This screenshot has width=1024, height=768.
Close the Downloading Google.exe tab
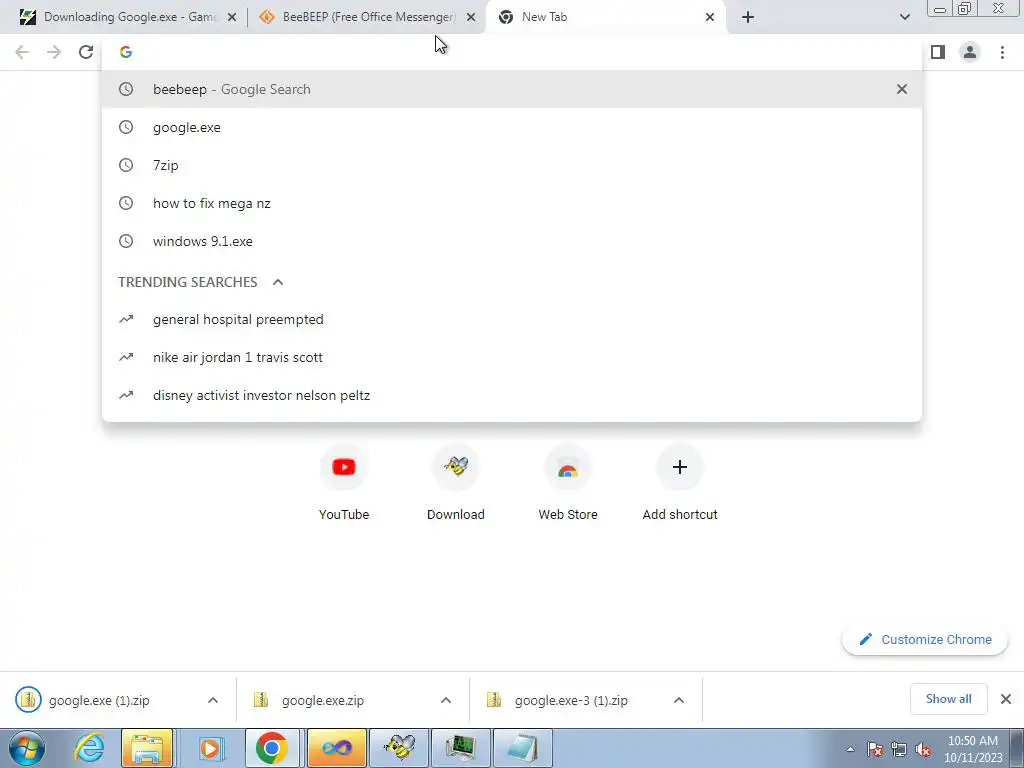coord(231,17)
